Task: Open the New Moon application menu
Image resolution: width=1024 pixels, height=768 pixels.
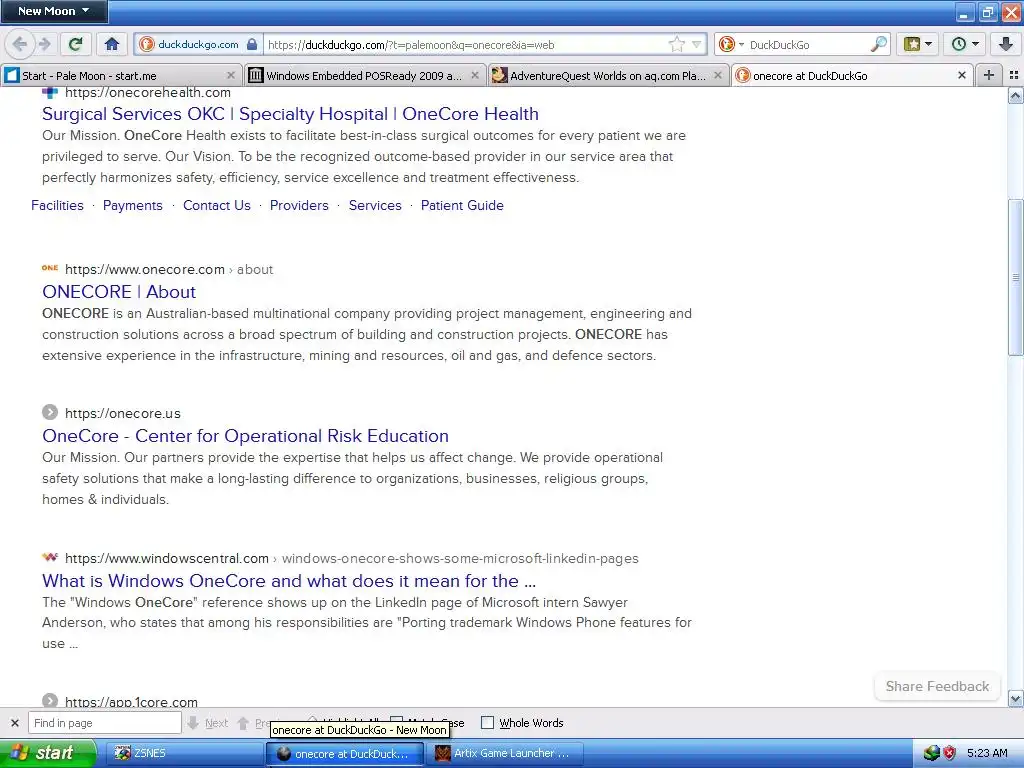Action: pyautogui.click(x=54, y=11)
